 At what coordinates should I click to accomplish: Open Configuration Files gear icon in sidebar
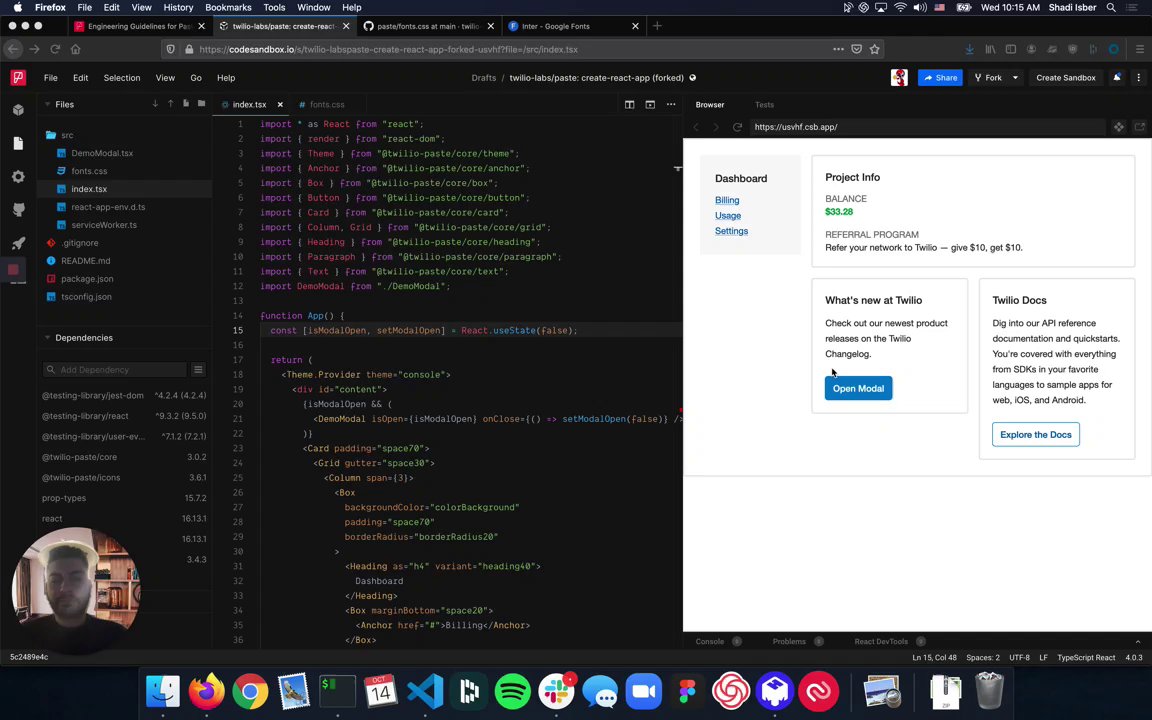click(x=18, y=176)
